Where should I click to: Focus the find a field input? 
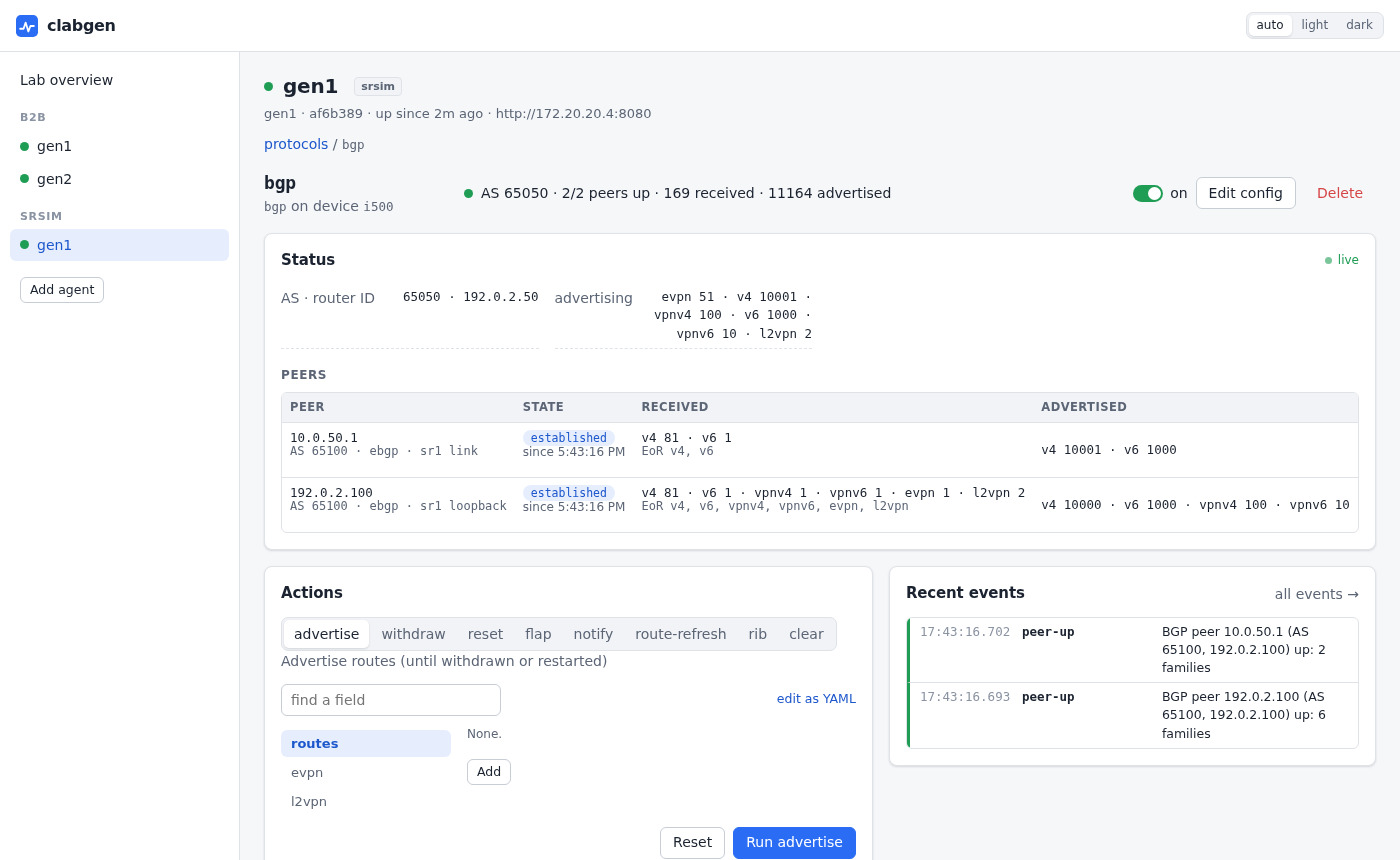pos(391,700)
